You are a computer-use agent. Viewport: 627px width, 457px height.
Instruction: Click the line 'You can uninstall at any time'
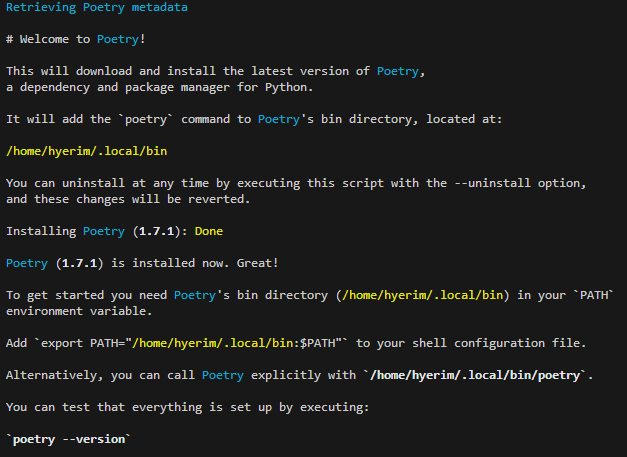(x=296, y=183)
